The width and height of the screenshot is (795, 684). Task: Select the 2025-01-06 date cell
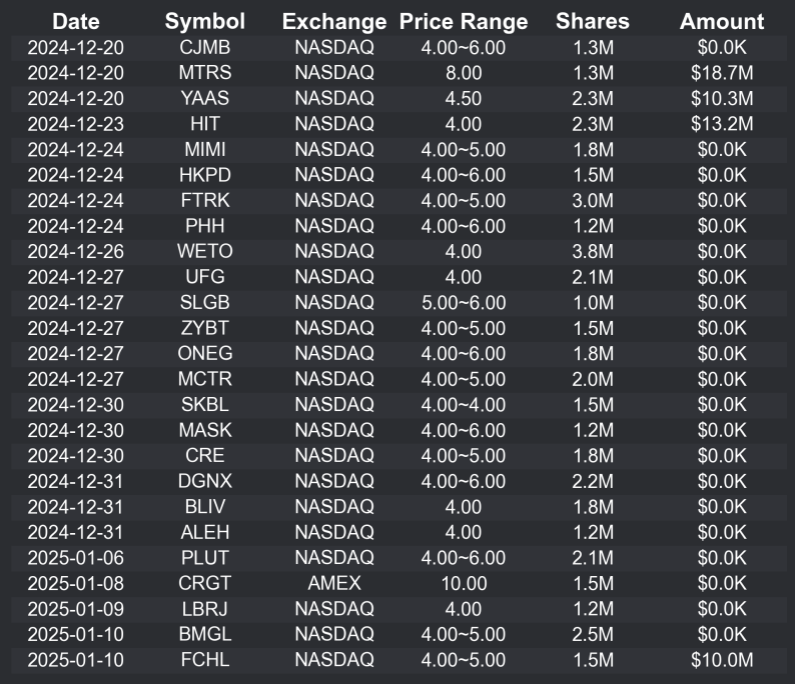click(76, 558)
